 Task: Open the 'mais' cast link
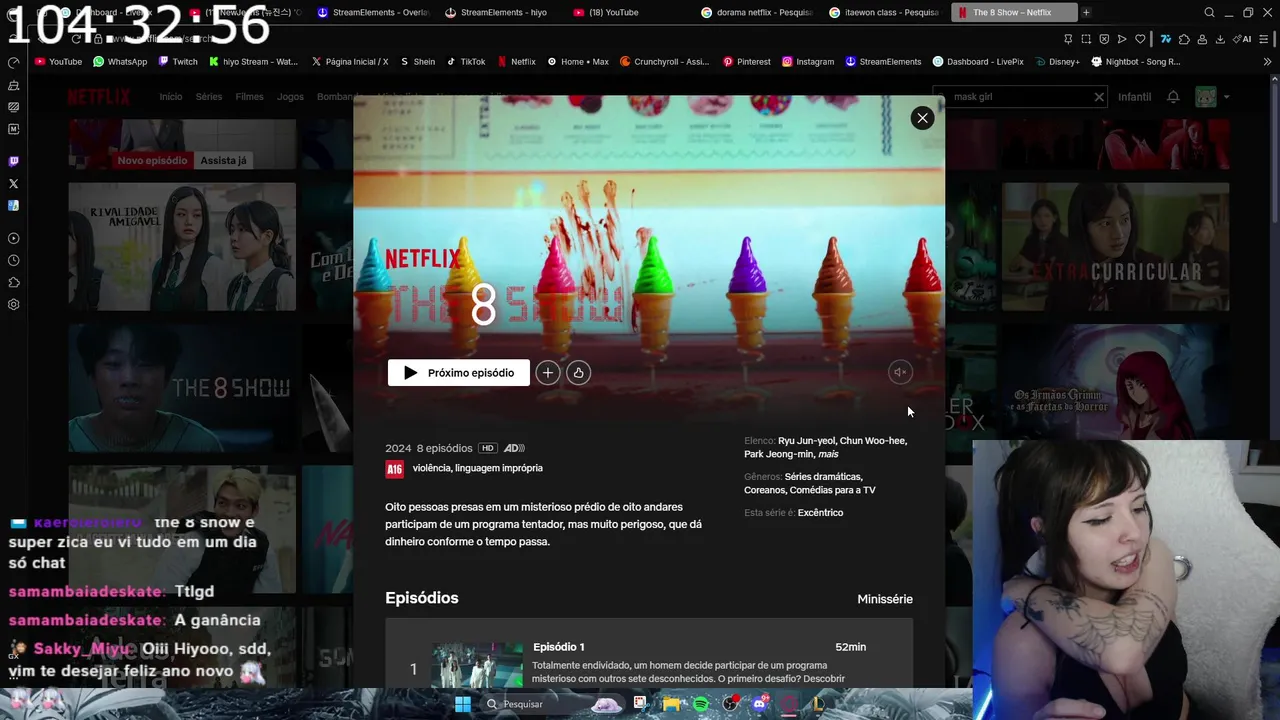[828, 454]
